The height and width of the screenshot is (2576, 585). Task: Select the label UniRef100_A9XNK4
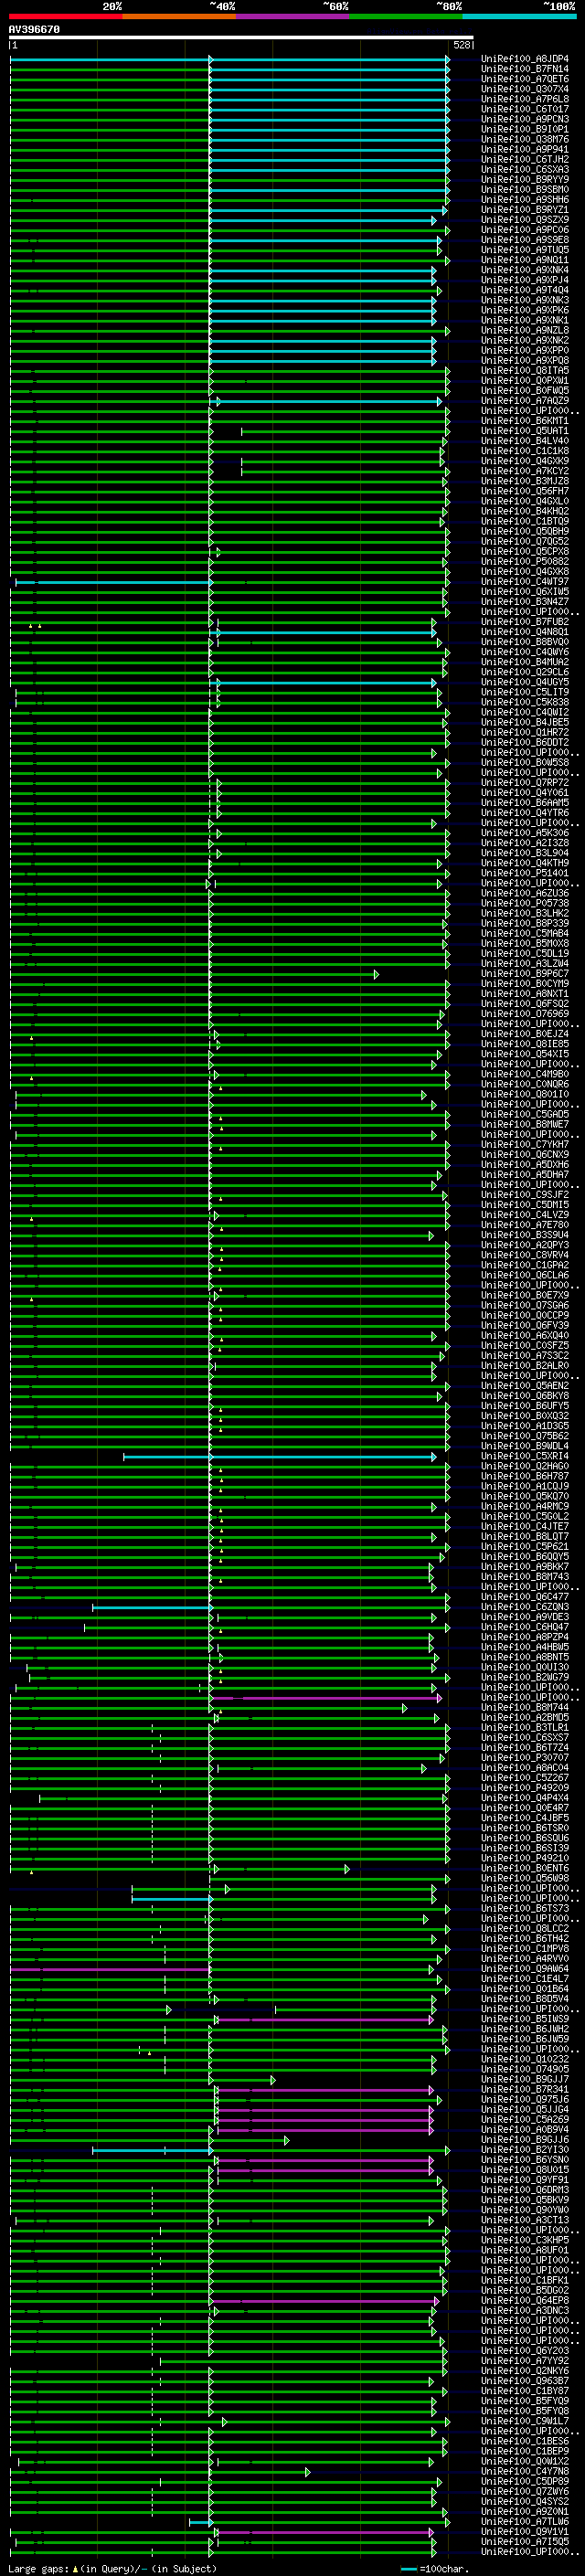click(525, 270)
